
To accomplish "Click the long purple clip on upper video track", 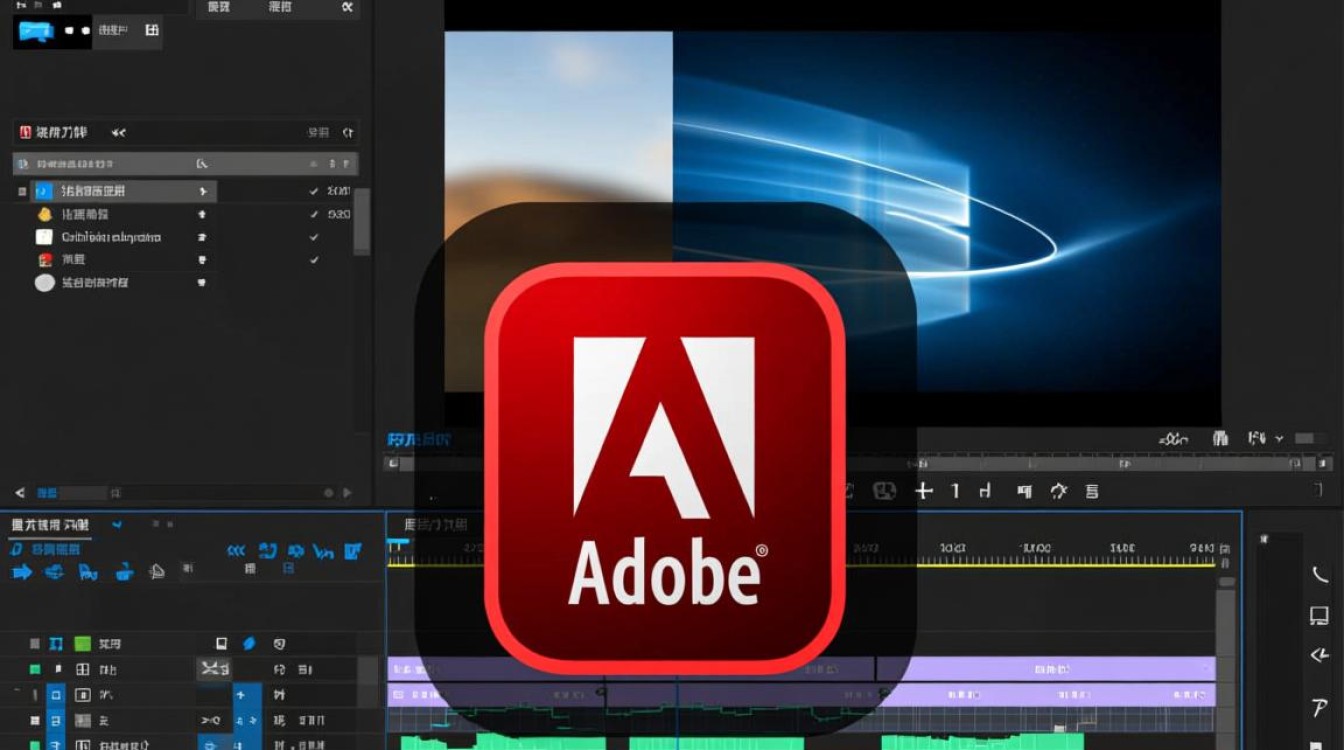I will coord(1045,669).
